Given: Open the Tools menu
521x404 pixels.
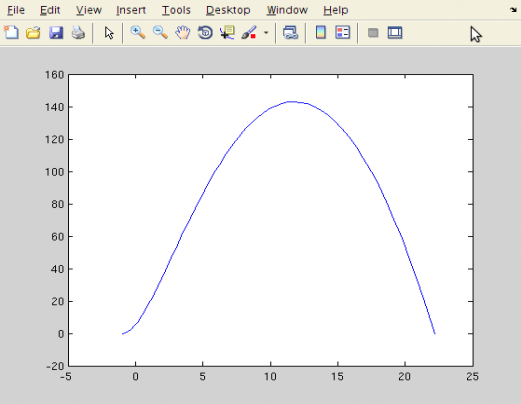Looking at the screenshot, I should point(176,10).
